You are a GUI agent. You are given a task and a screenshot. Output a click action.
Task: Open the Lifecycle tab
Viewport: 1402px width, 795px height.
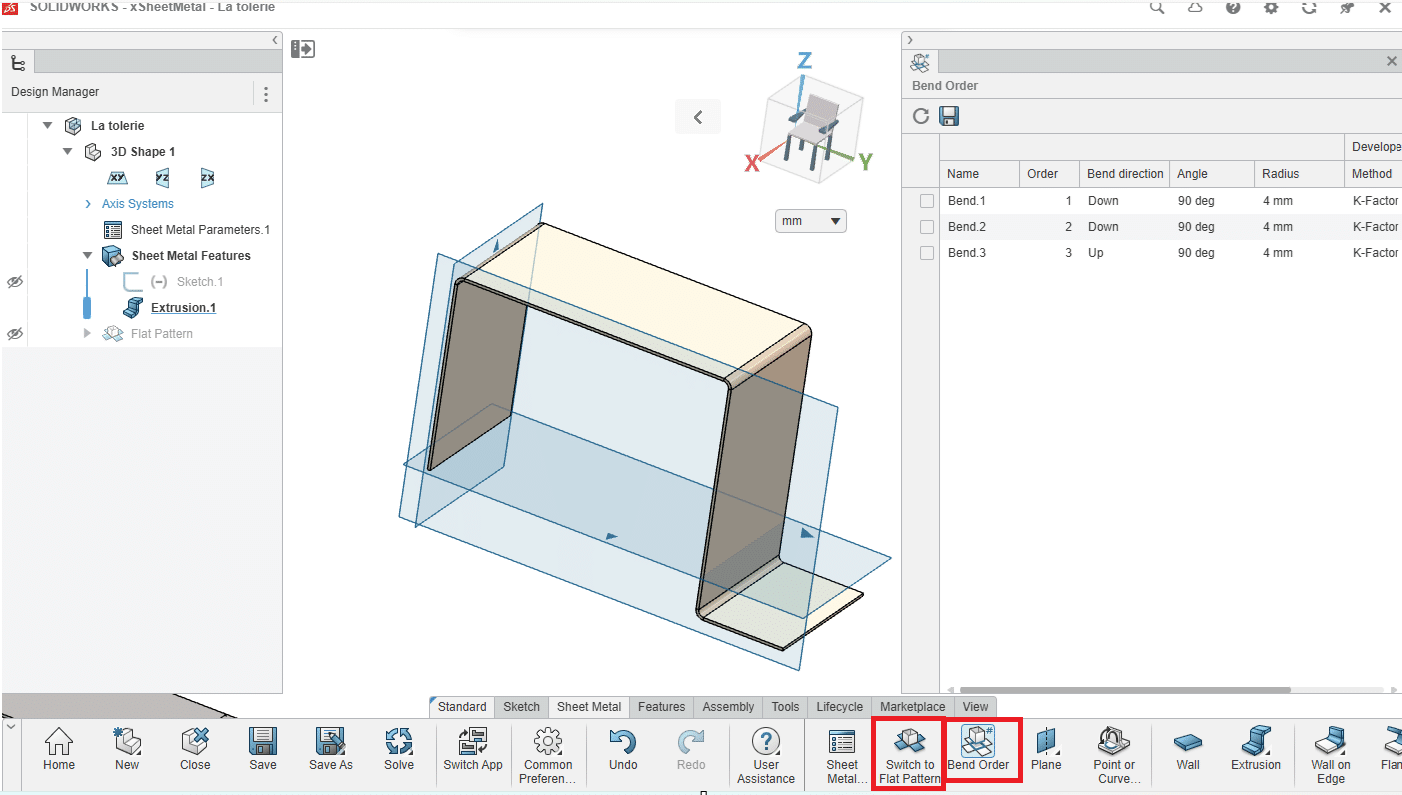[x=839, y=707]
